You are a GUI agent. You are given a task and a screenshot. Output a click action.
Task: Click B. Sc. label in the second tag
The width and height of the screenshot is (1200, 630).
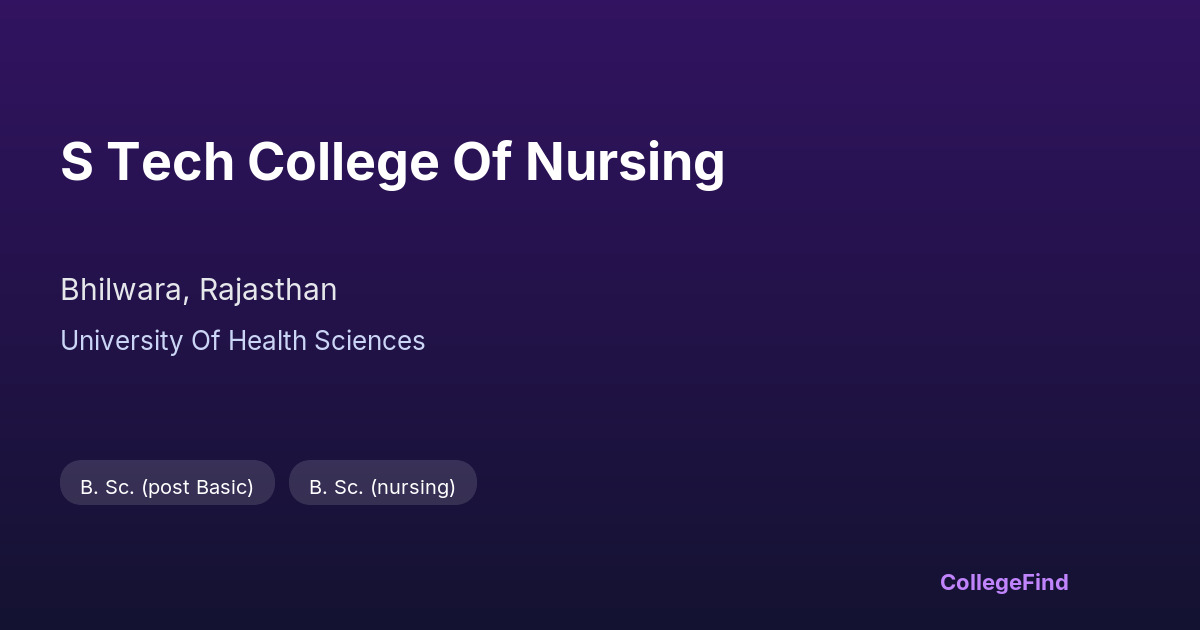point(336,487)
